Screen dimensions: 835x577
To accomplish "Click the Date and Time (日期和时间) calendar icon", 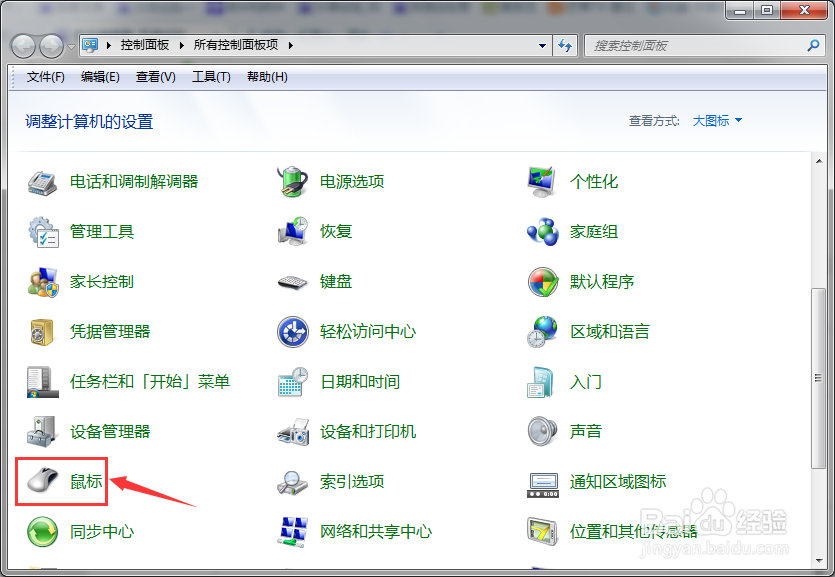I will coord(293,382).
